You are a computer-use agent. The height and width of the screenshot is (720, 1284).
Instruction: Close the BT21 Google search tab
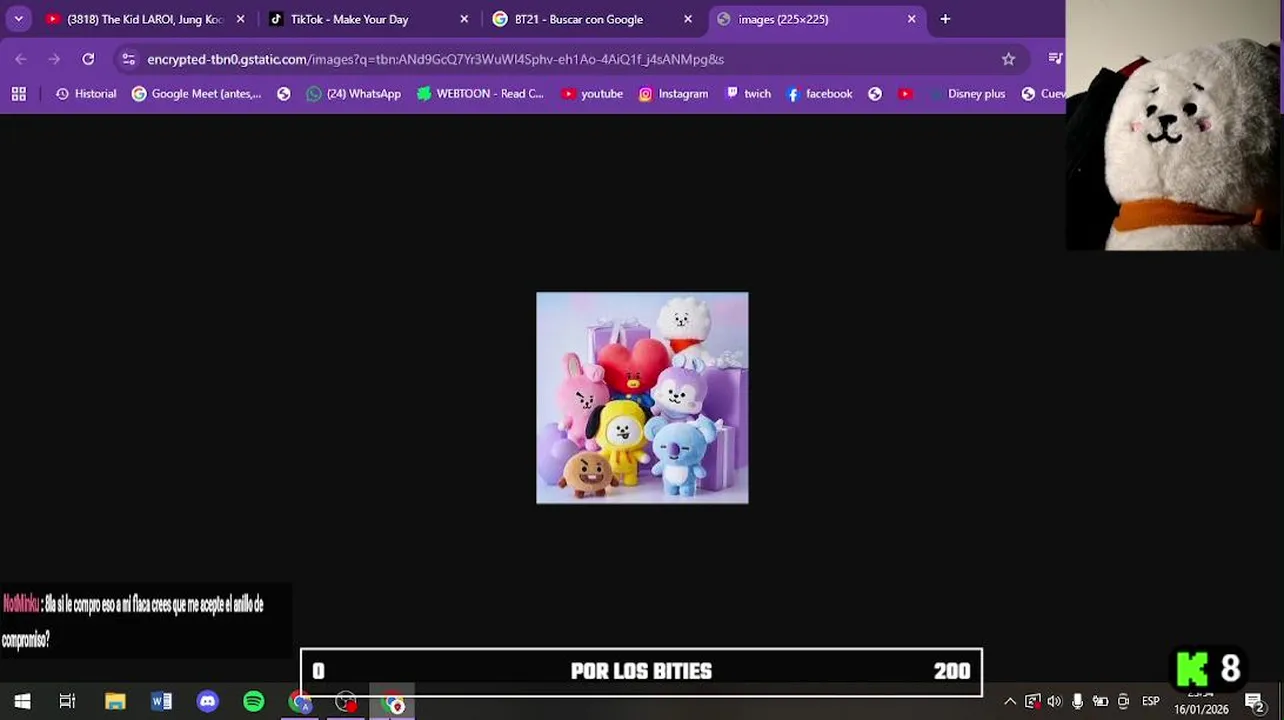click(x=688, y=19)
